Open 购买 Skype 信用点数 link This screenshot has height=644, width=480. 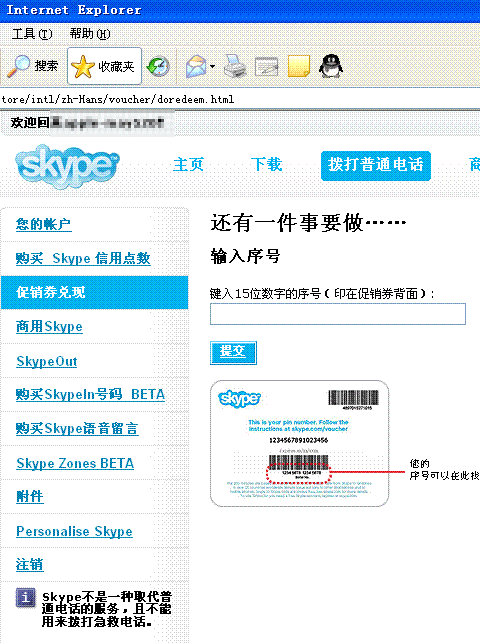point(83,258)
